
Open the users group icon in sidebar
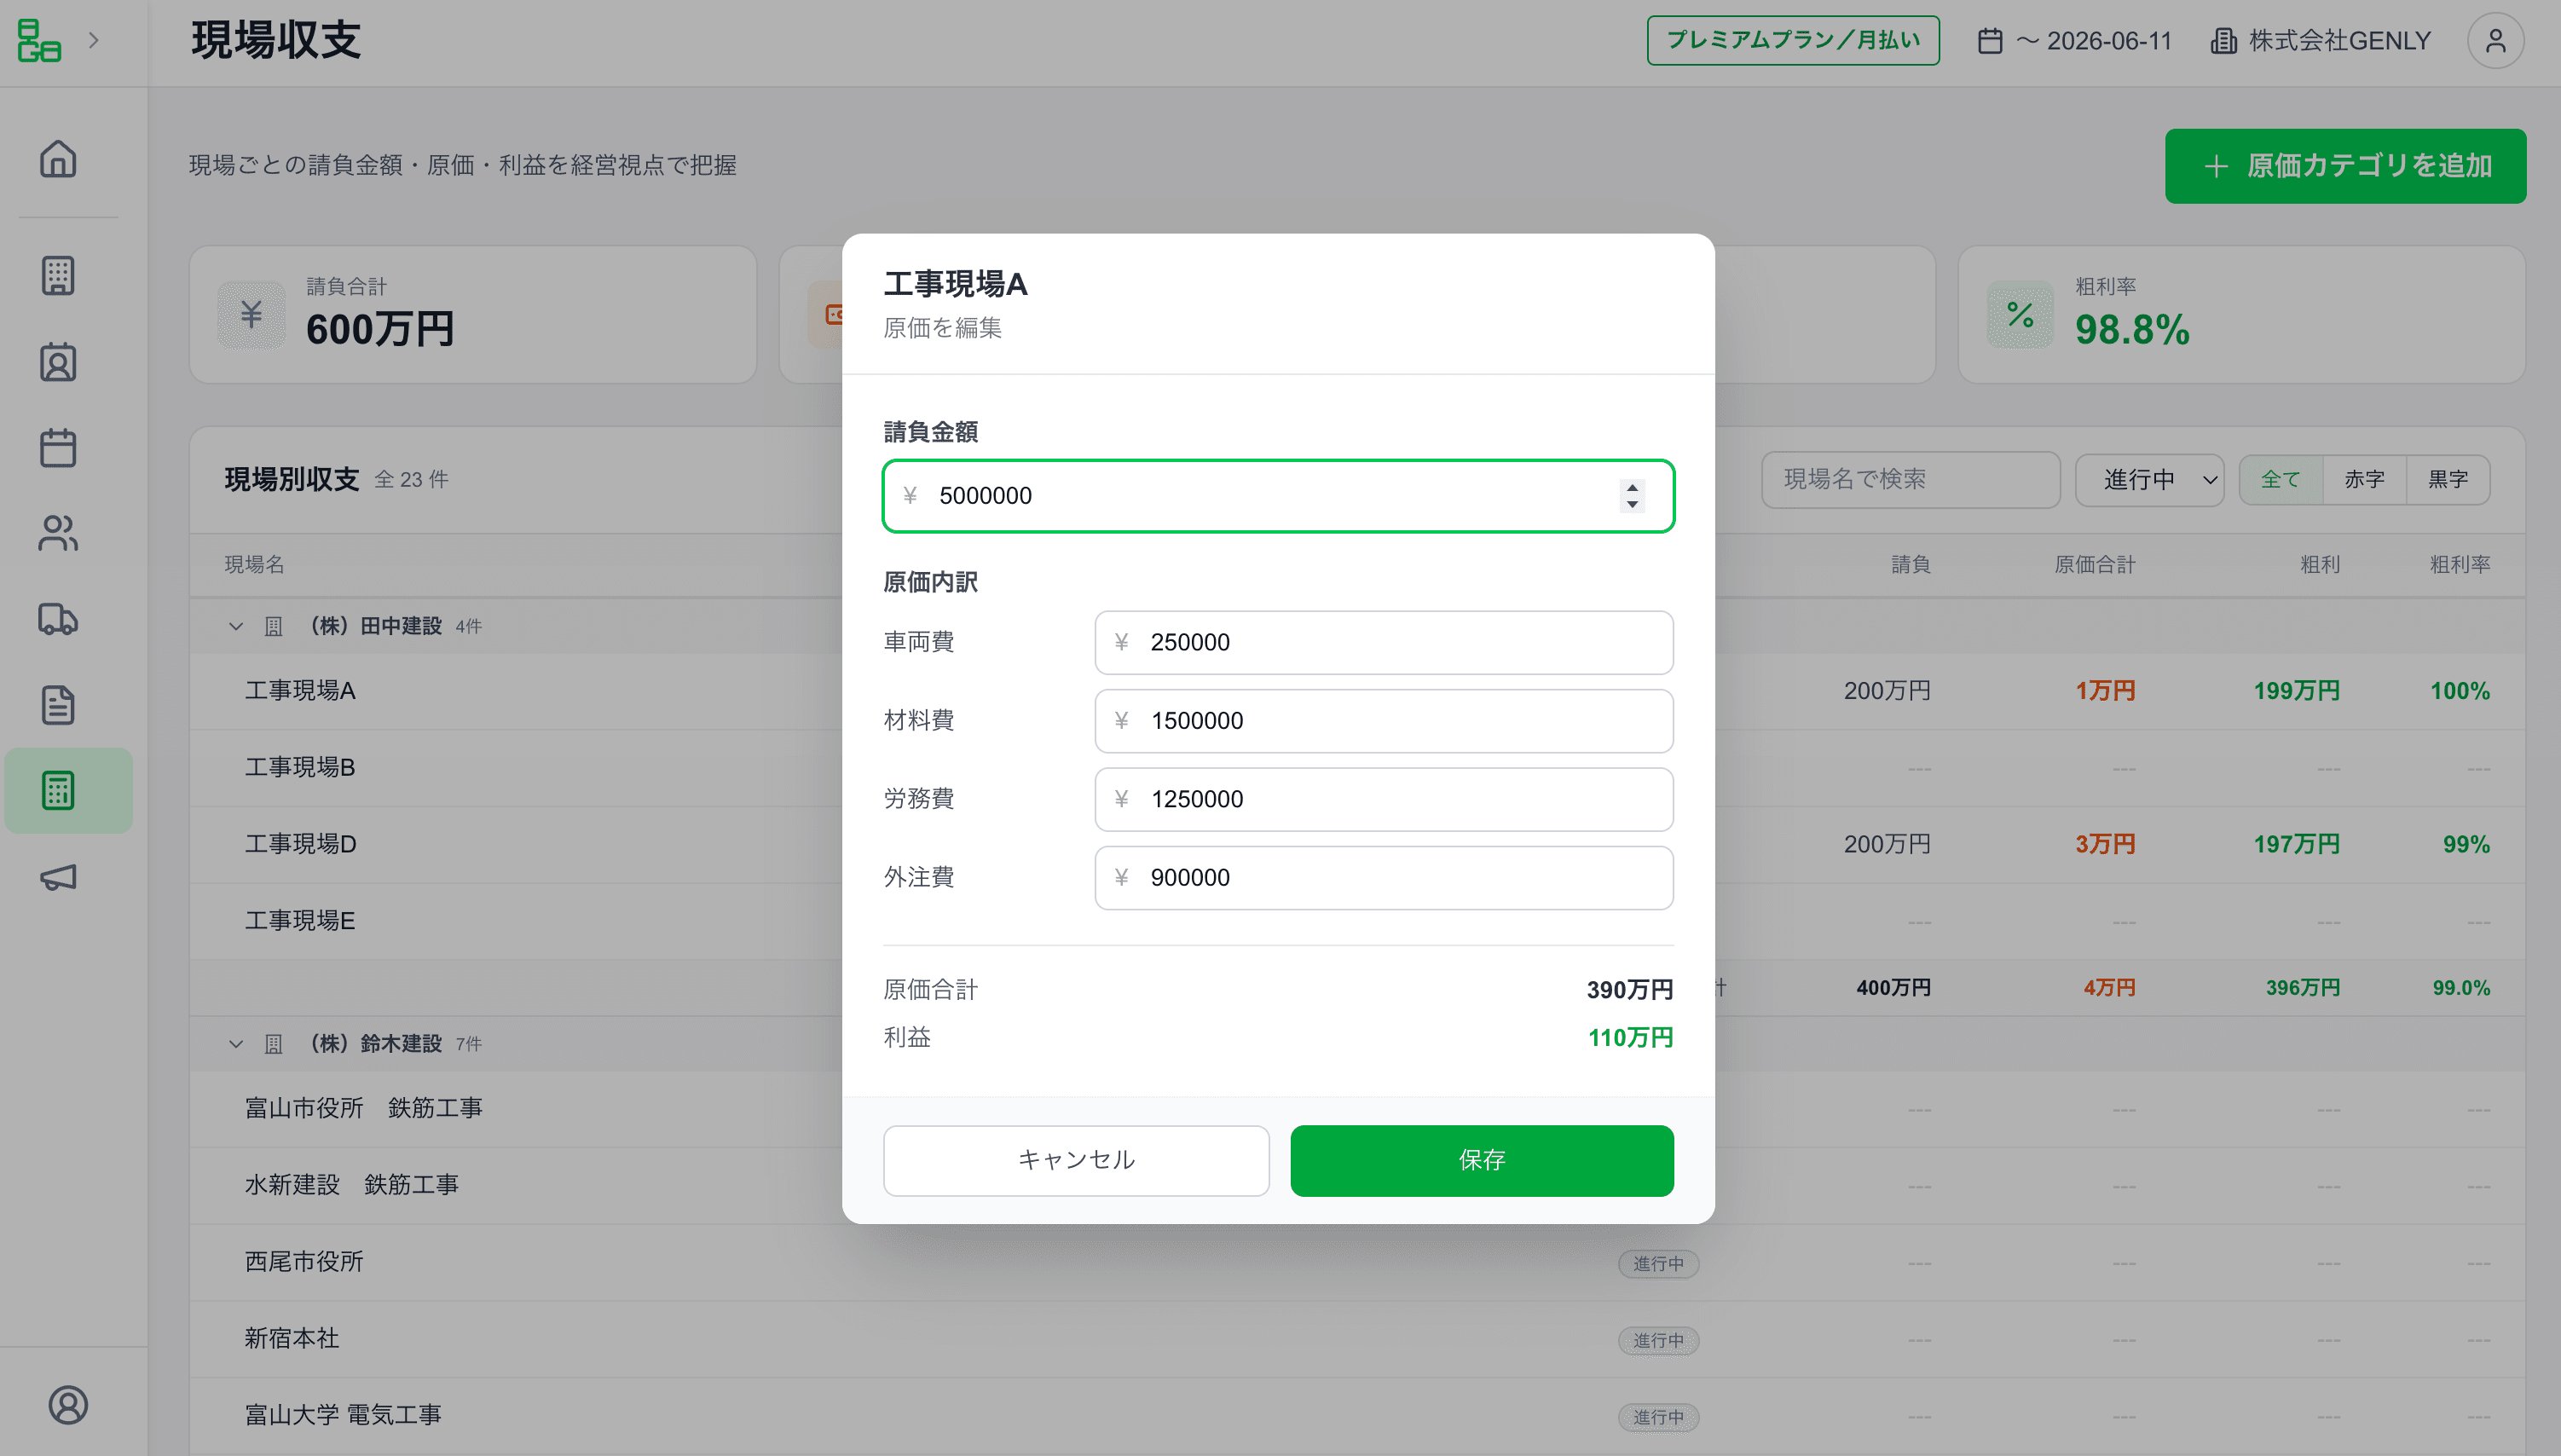click(58, 533)
